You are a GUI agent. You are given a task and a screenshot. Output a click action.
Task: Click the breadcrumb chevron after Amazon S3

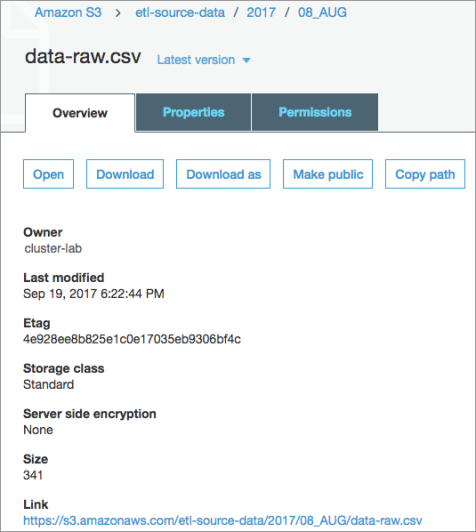(118, 13)
